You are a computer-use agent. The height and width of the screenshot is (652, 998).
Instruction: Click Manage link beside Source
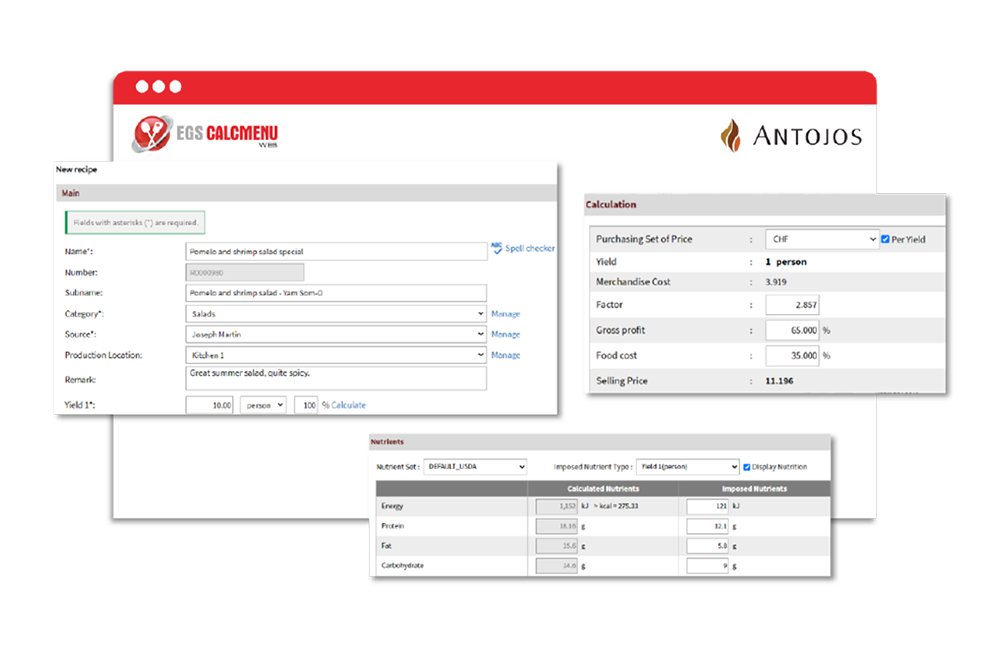tap(505, 334)
